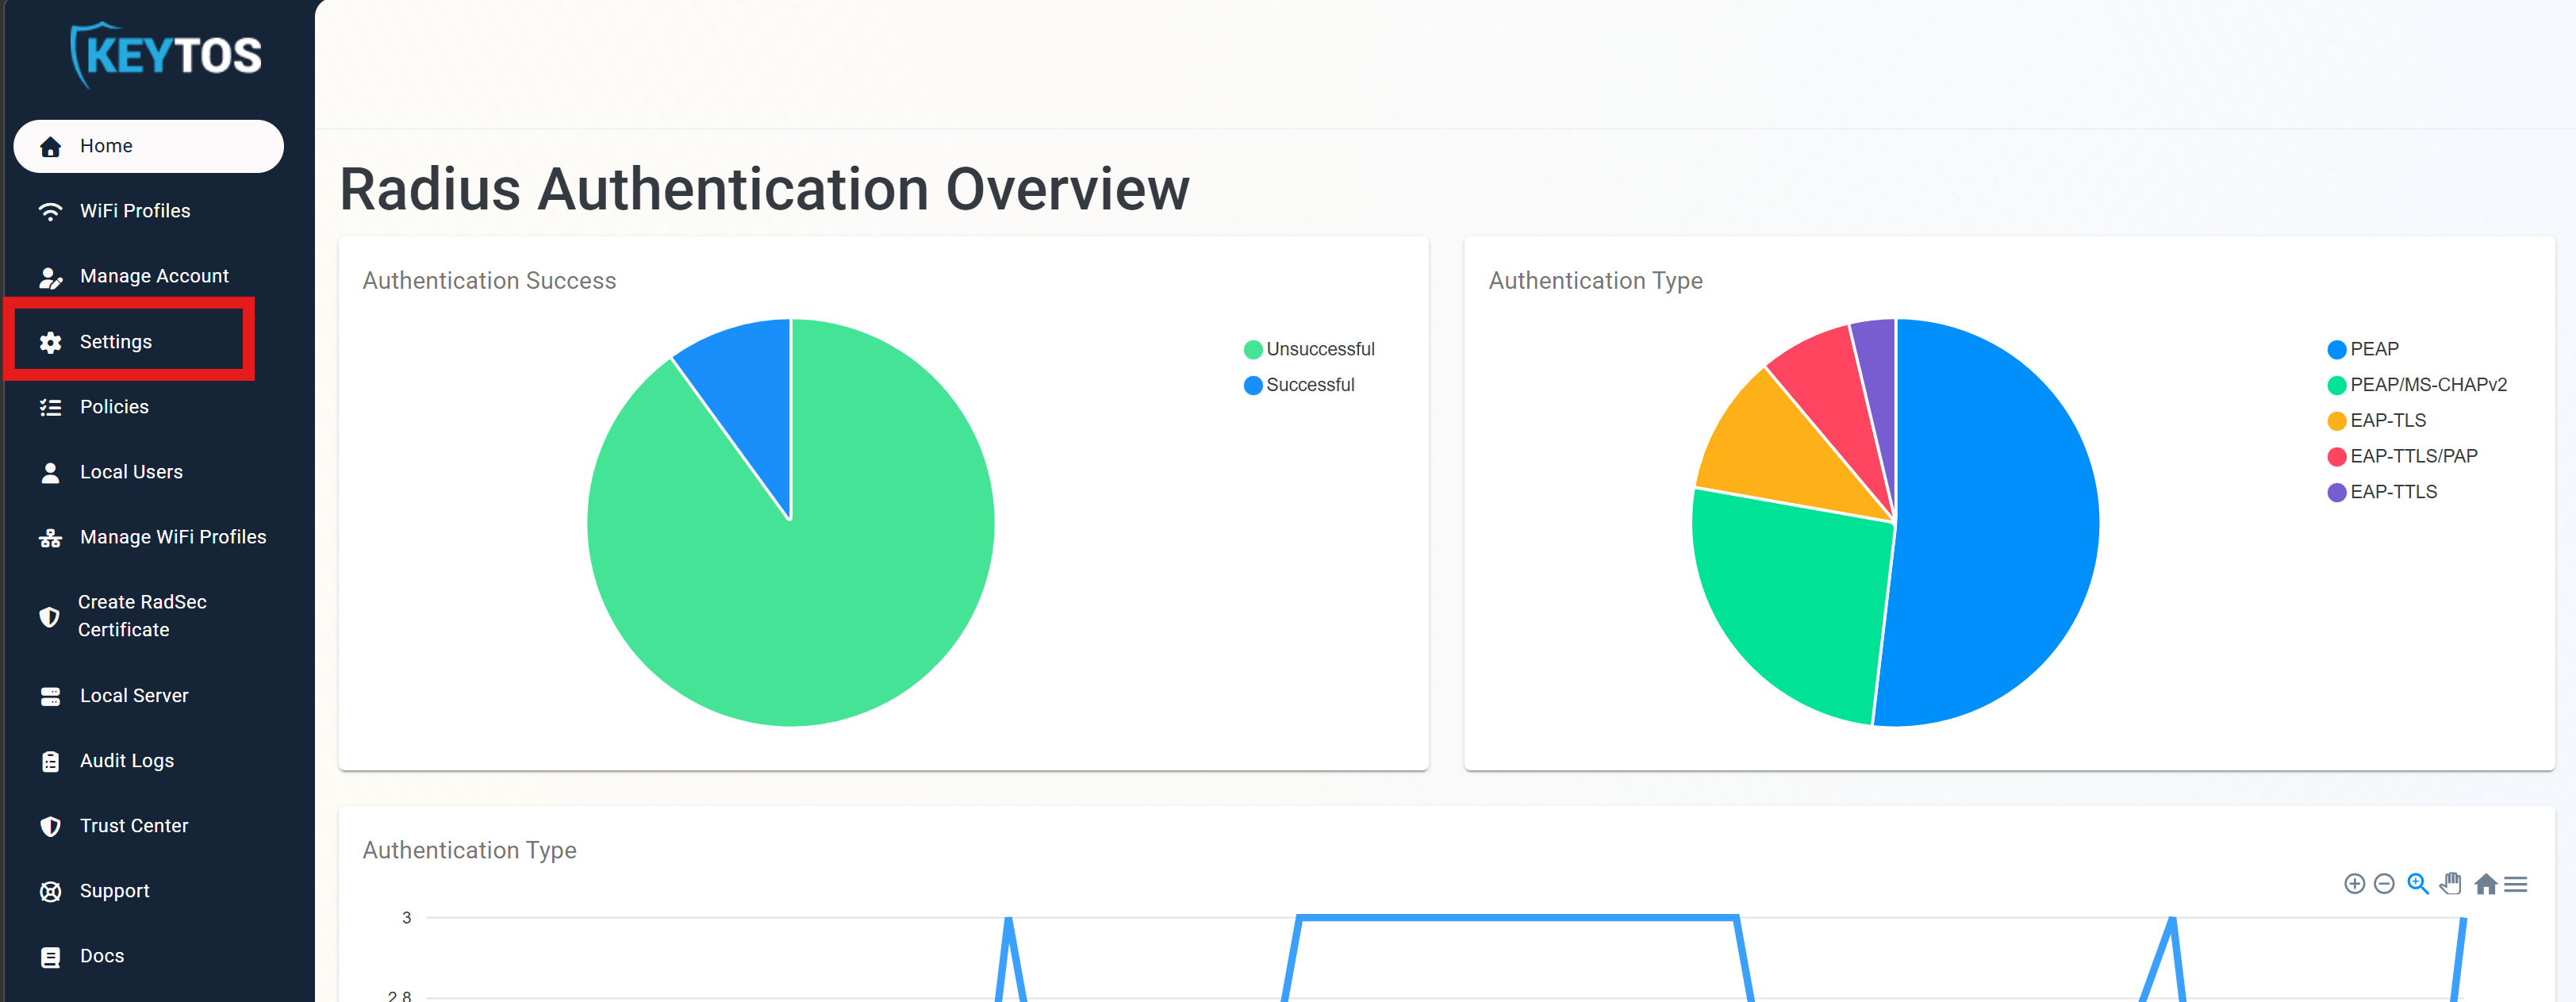This screenshot has height=1002, width=2576.
Task: Toggle EAP-TTLS/PAP legend entry
Action: pyautogui.click(x=2403, y=456)
